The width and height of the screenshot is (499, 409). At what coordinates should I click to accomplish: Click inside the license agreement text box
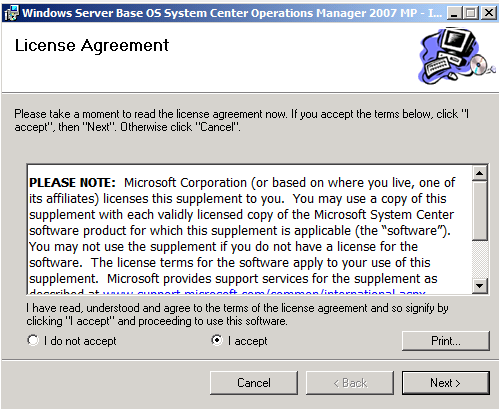tap(250, 230)
